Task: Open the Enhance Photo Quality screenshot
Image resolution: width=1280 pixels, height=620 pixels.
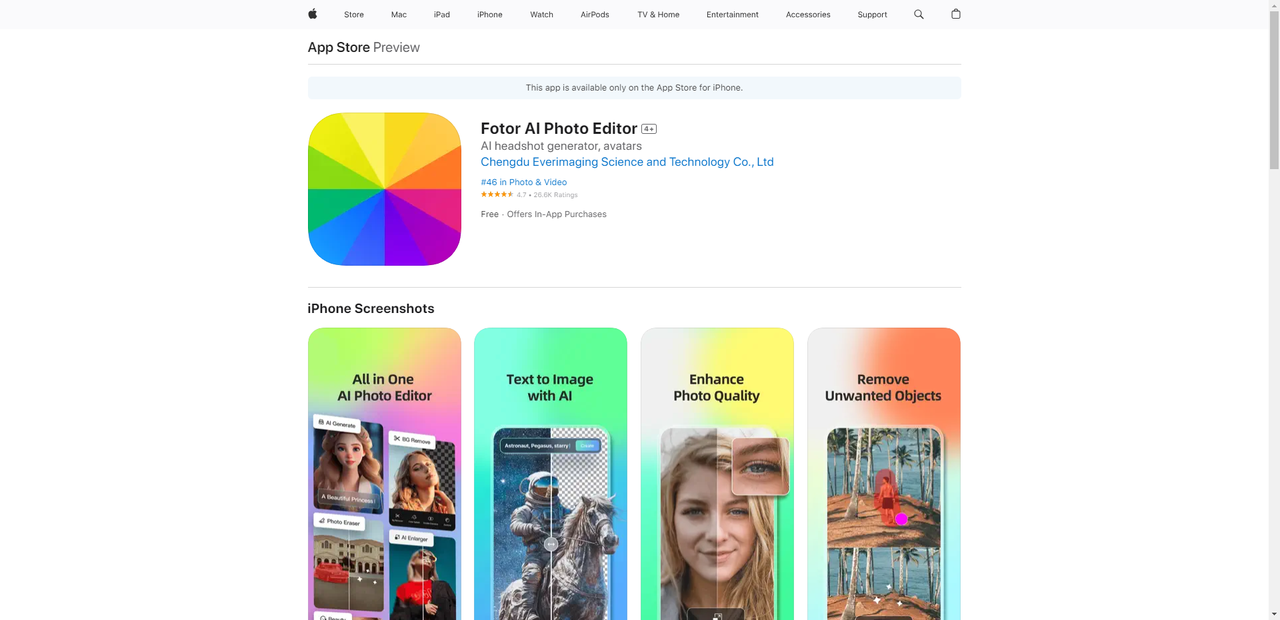Action: (x=717, y=474)
